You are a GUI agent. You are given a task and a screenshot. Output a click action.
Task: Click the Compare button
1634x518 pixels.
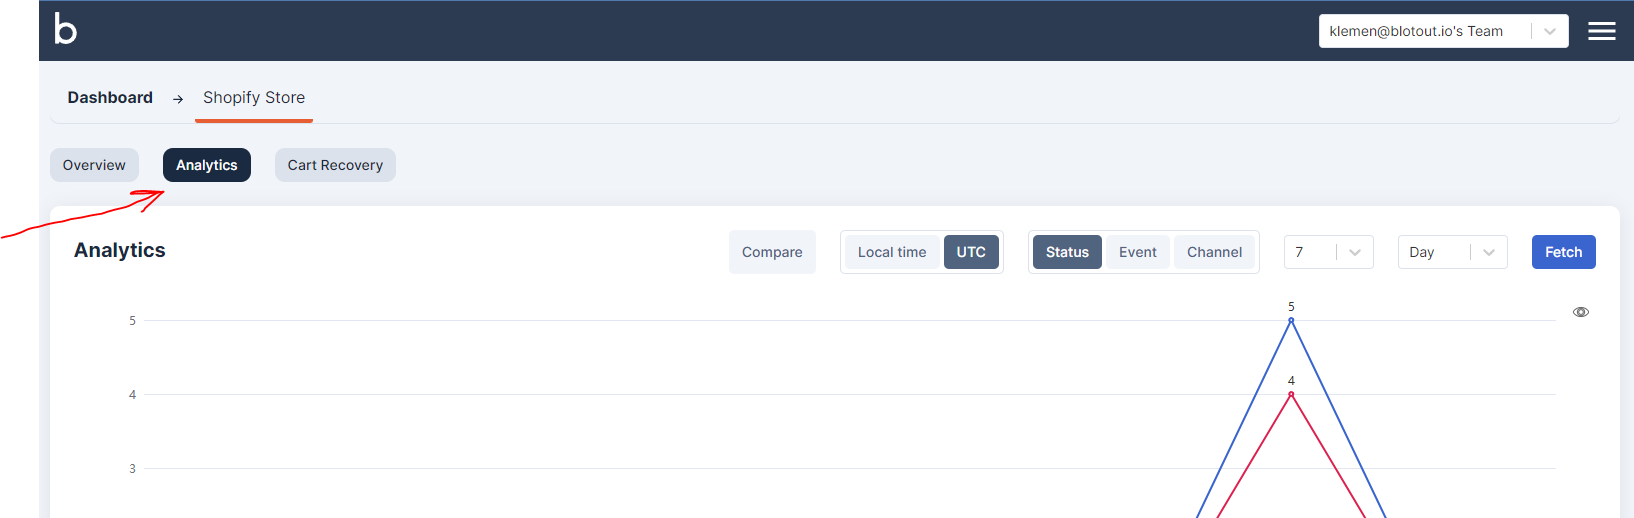click(x=772, y=252)
